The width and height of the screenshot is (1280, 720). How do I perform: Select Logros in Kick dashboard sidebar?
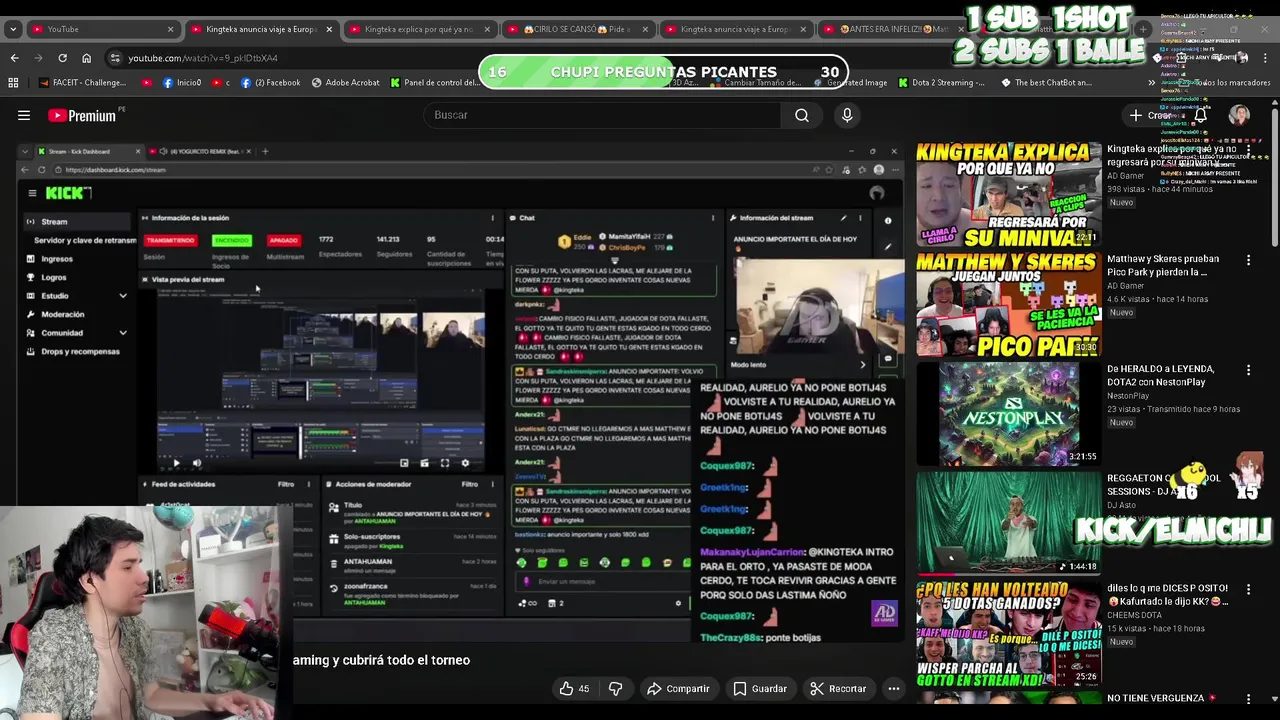[54, 277]
